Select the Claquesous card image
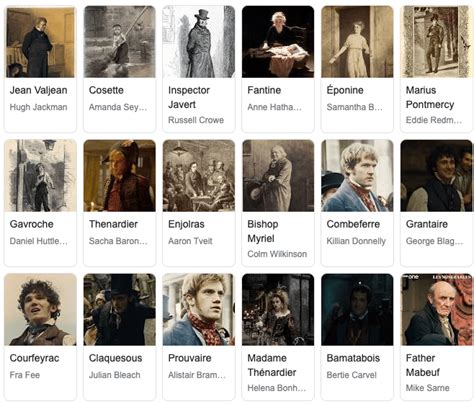This screenshot has width=474, height=404. tap(120, 310)
